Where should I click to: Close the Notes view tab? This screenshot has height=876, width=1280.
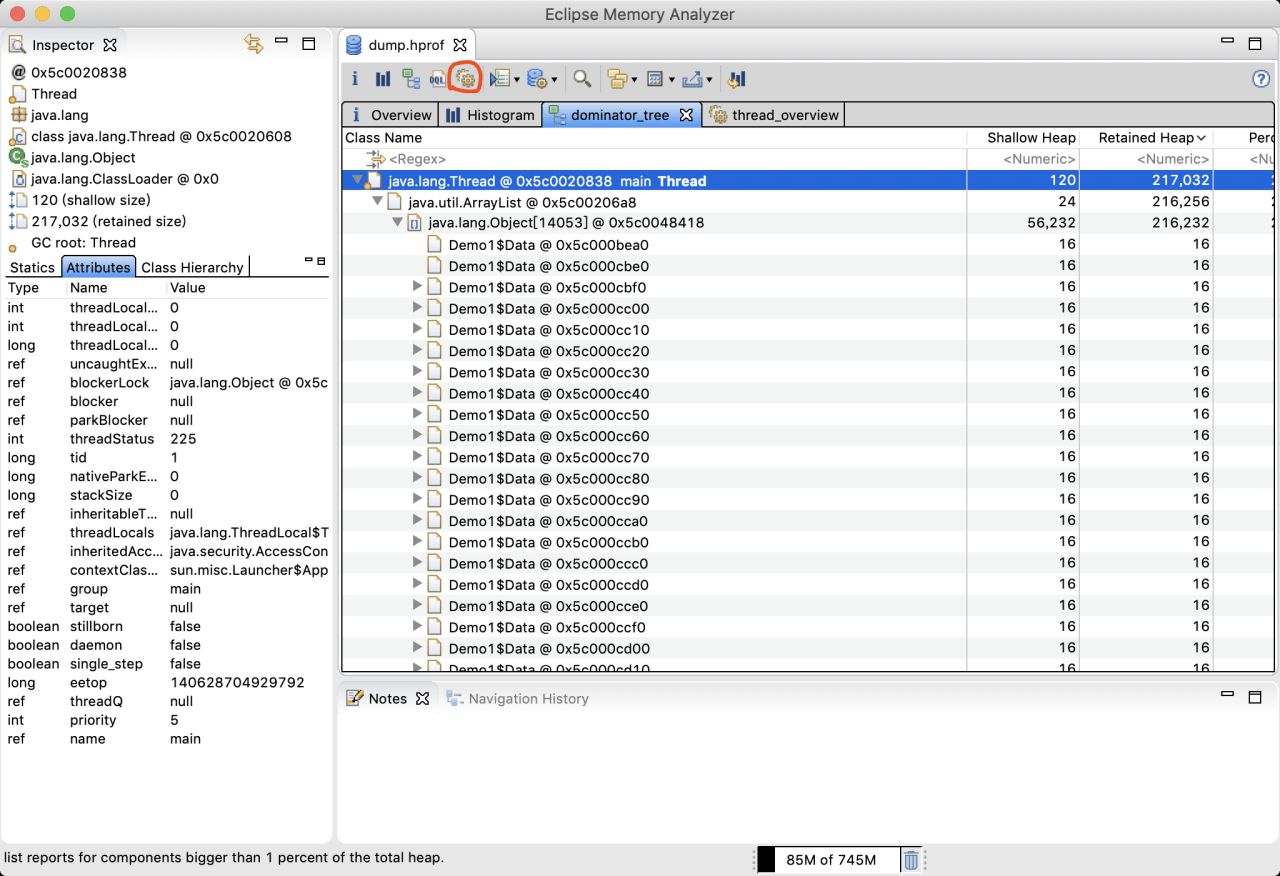(x=422, y=698)
